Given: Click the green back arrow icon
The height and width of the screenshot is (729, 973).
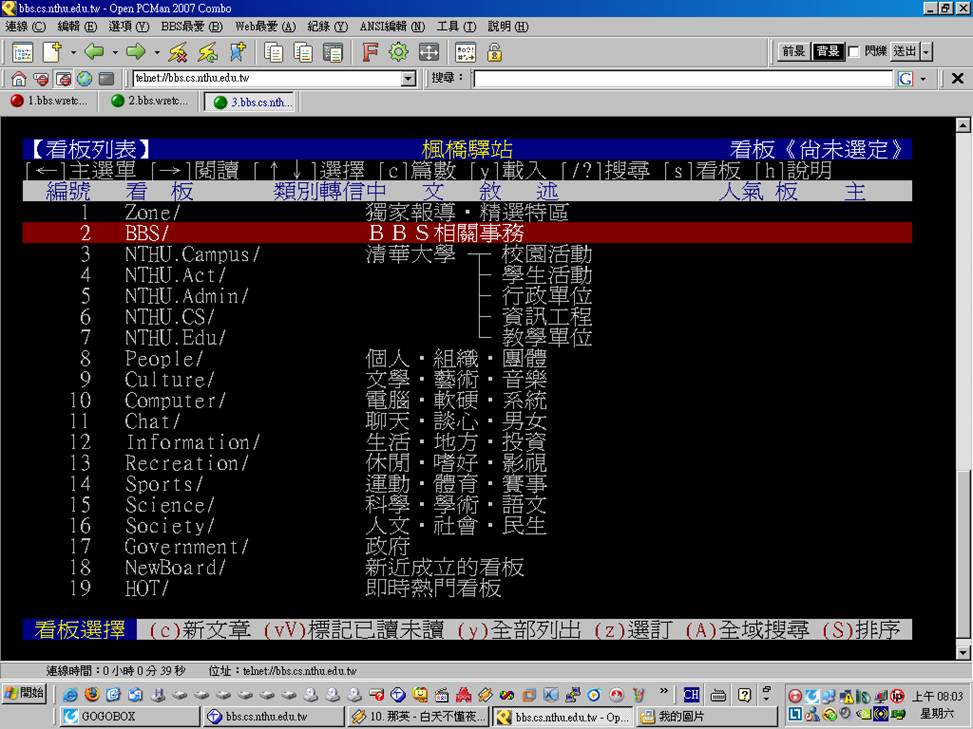Looking at the screenshot, I should pyautogui.click(x=94, y=52).
